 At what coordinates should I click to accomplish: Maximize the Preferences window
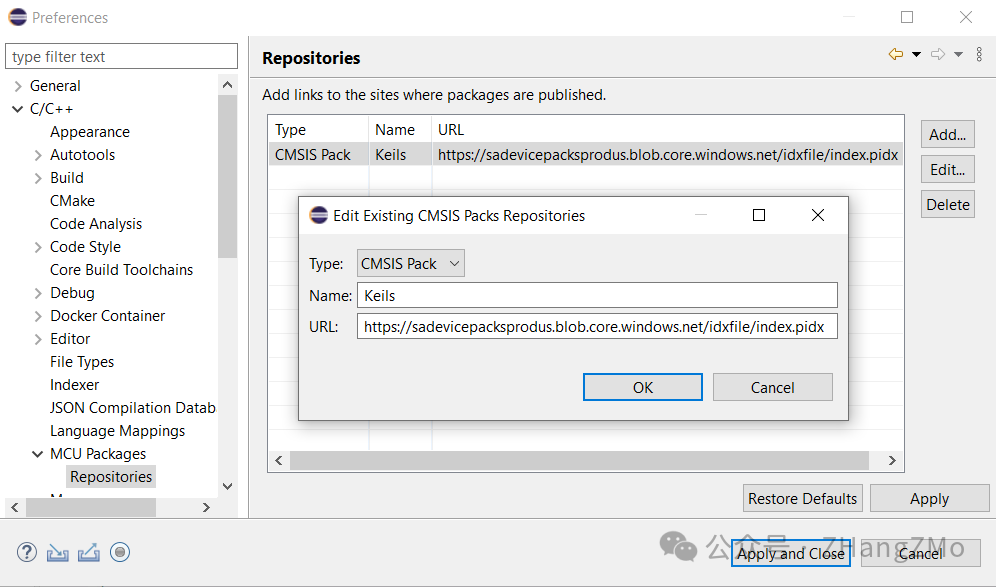pyautogui.click(x=907, y=17)
